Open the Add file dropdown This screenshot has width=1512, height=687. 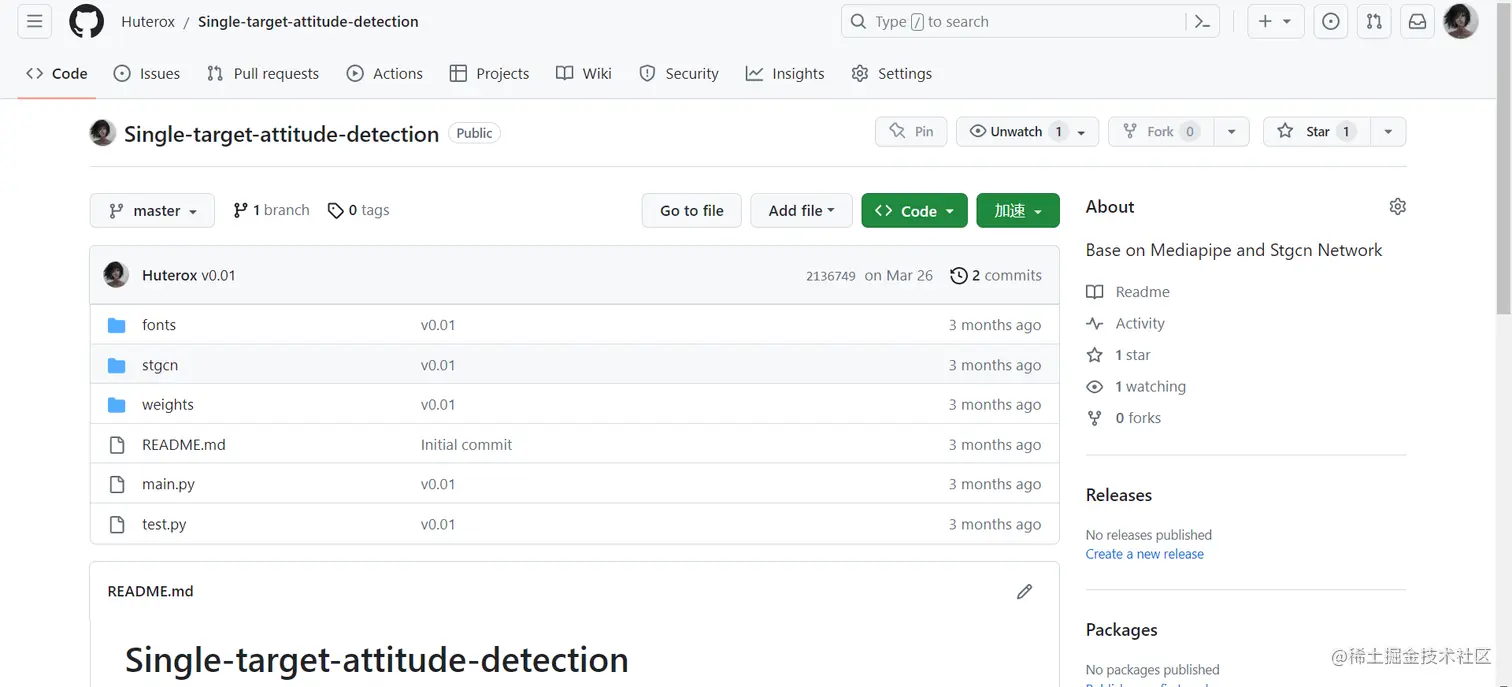801,210
